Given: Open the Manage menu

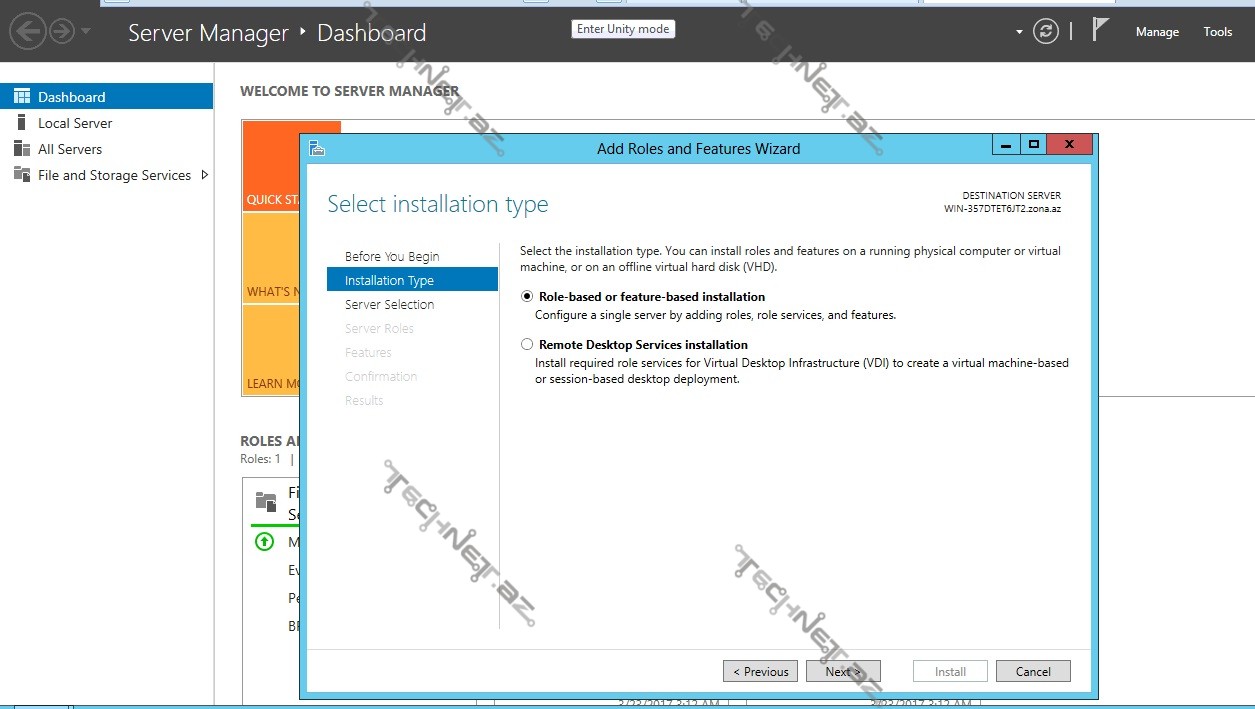Looking at the screenshot, I should pos(1157,32).
